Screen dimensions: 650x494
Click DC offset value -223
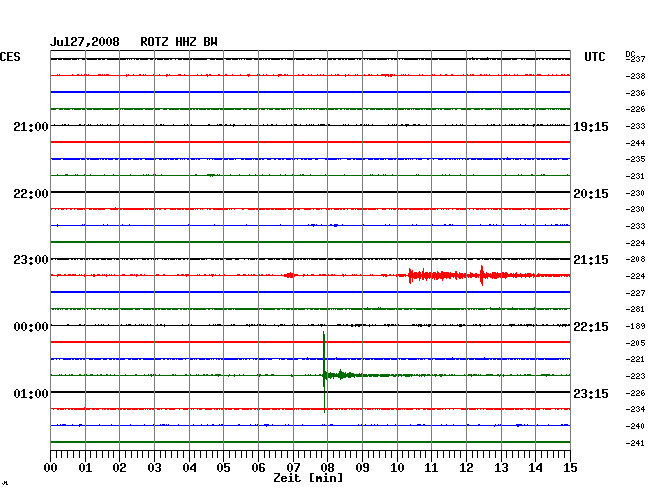pyautogui.click(x=635, y=376)
